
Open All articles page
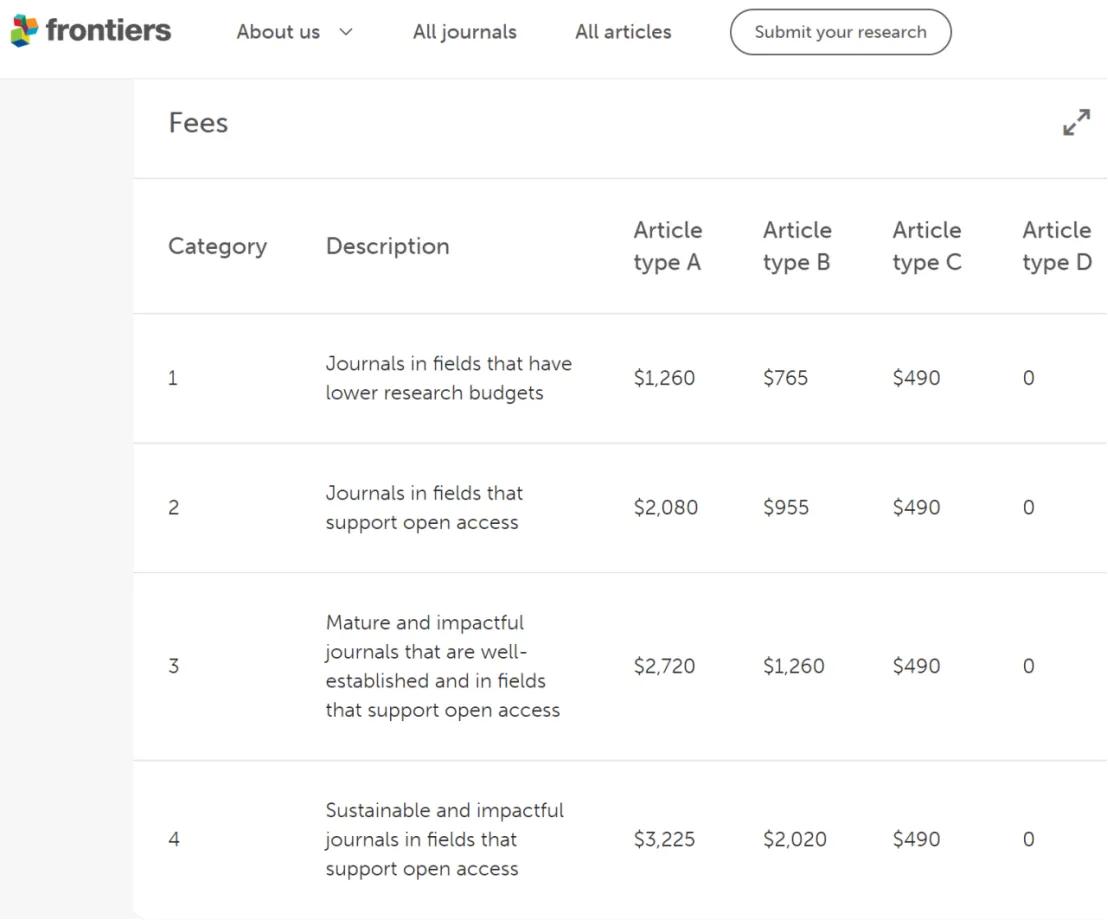623,32
